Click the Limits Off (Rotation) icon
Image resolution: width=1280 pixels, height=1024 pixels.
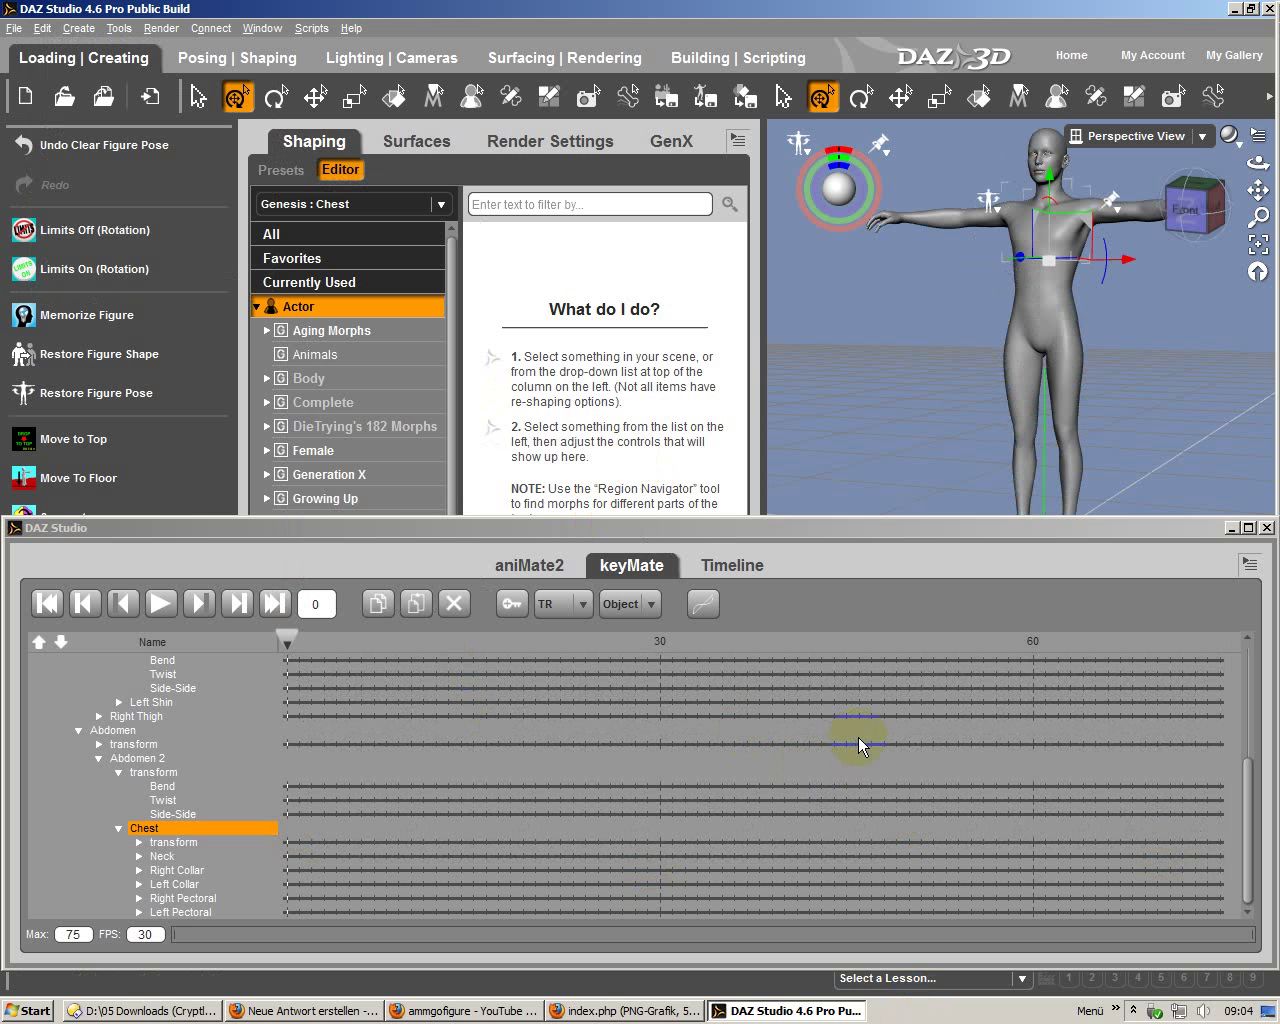pyautogui.click(x=24, y=230)
